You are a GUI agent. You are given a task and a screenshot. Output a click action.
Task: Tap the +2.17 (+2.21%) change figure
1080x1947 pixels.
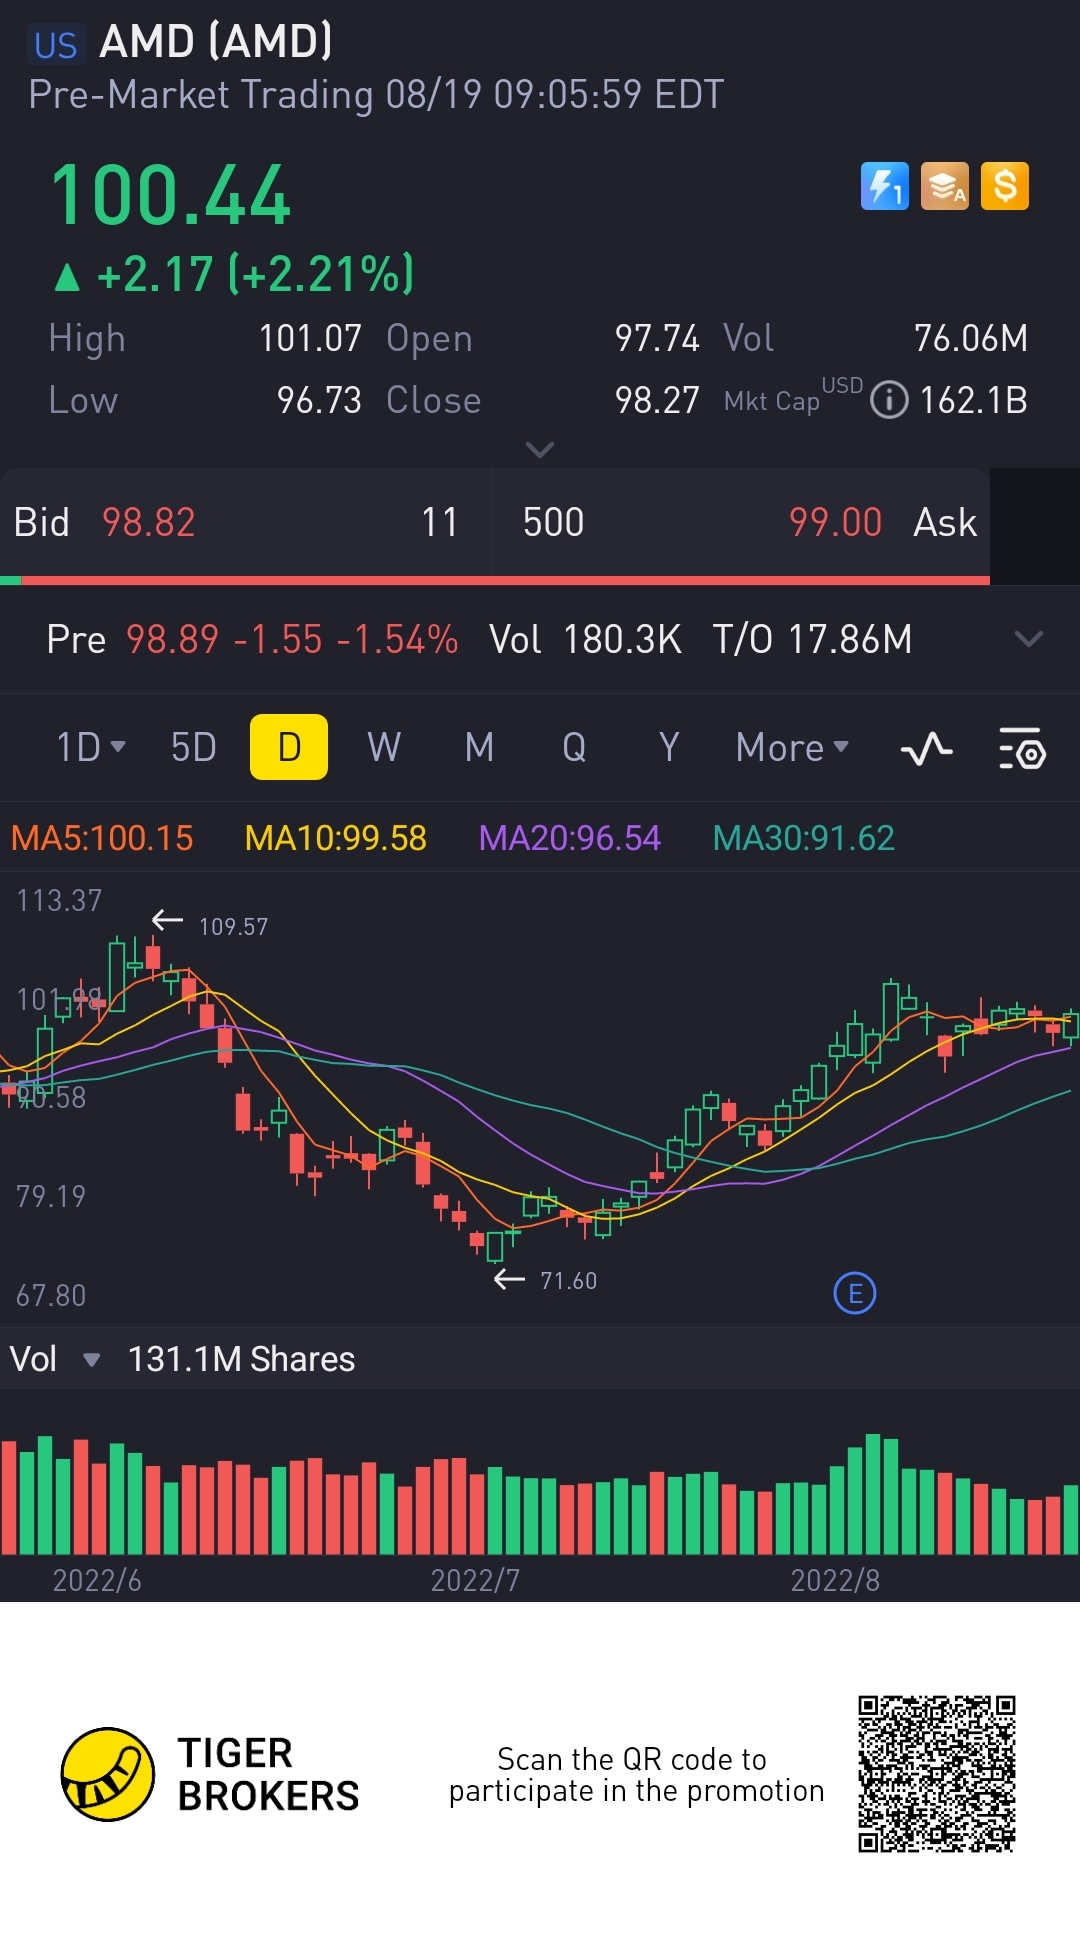tap(255, 274)
